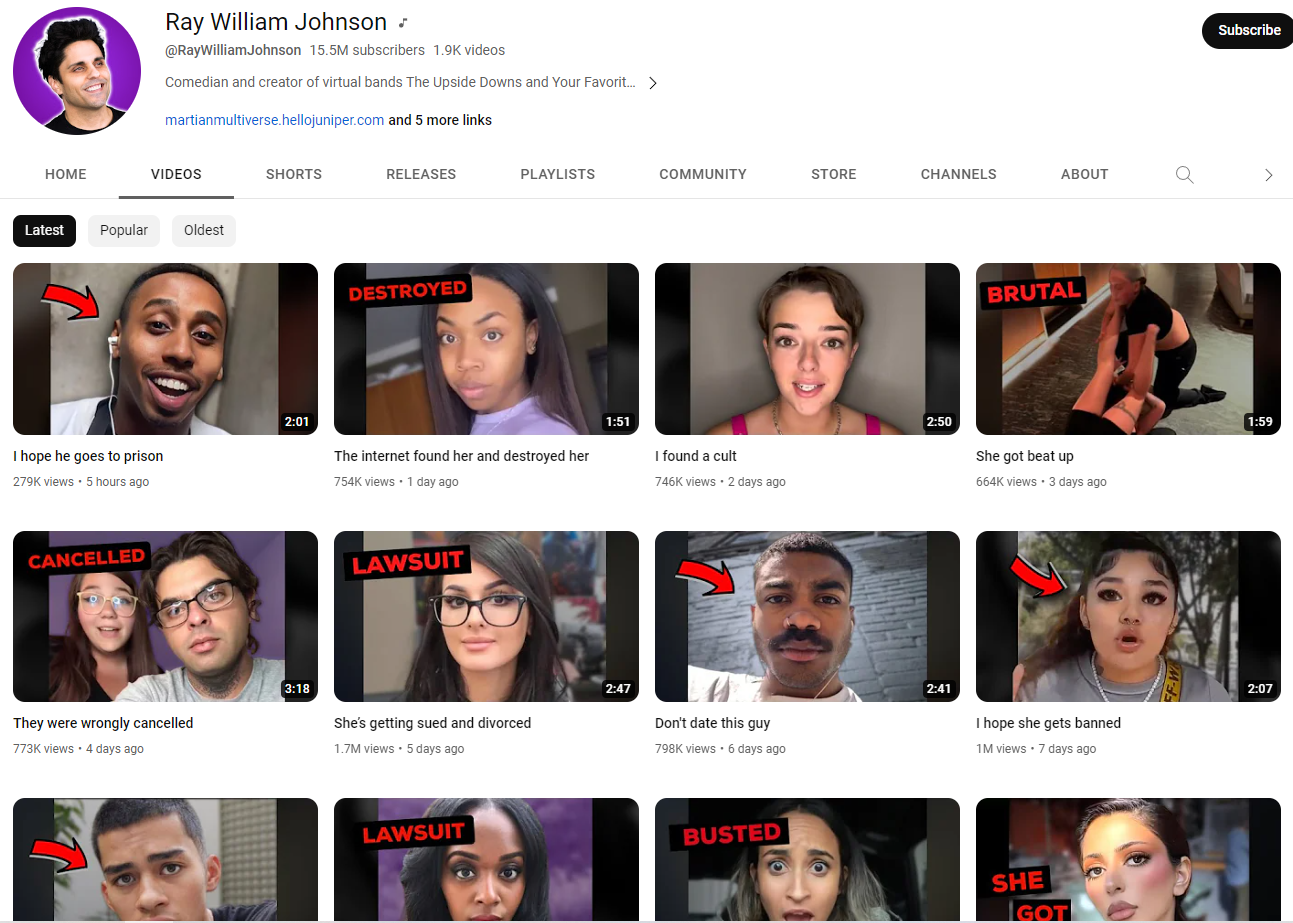Image resolution: width=1293 pixels, height=923 pixels.
Task: Click the music note badge beside channel name
Action: click(403, 23)
